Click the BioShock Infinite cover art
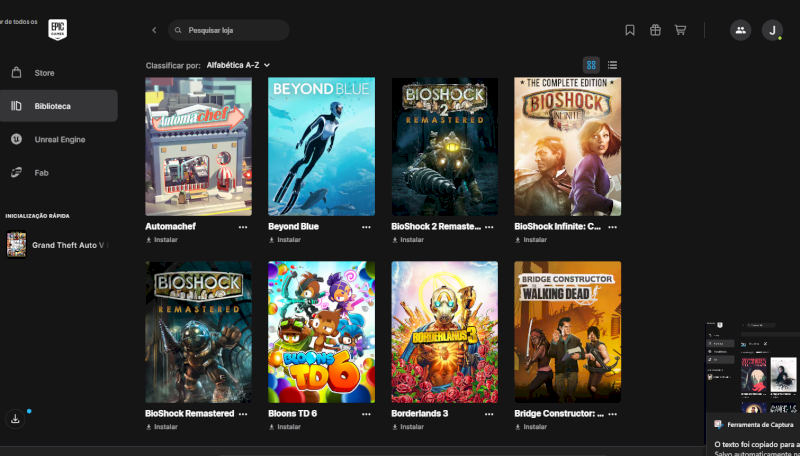 (x=568, y=146)
